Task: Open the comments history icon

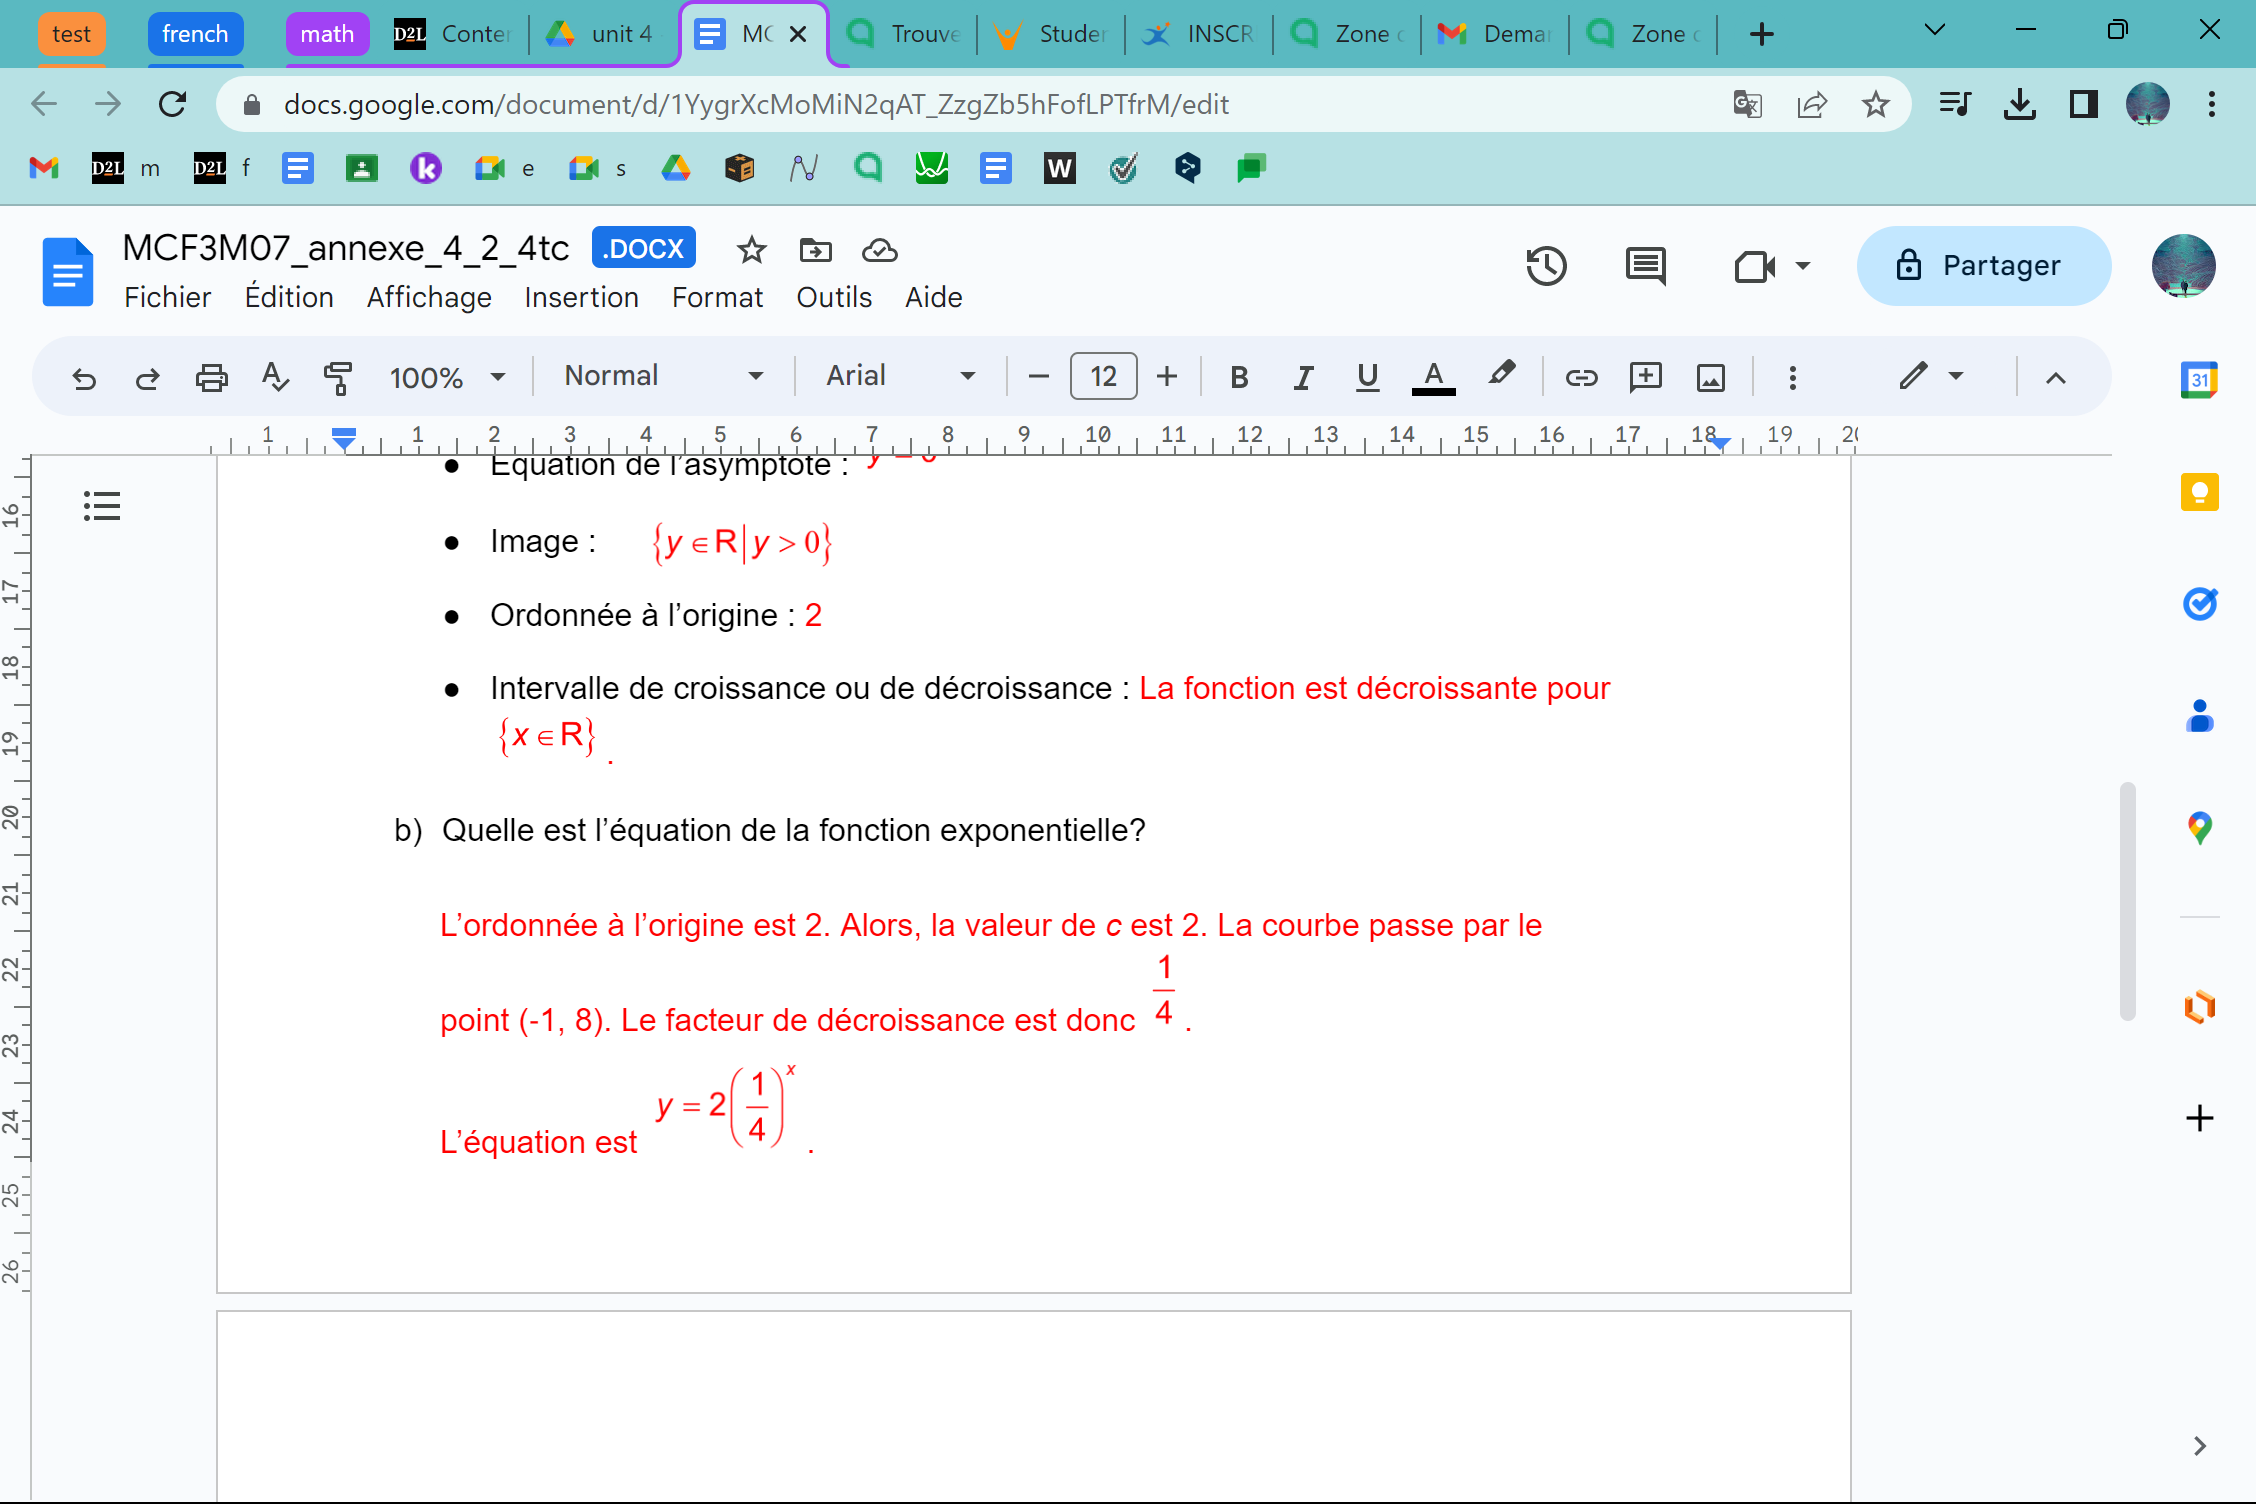Action: coord(1645,266)
